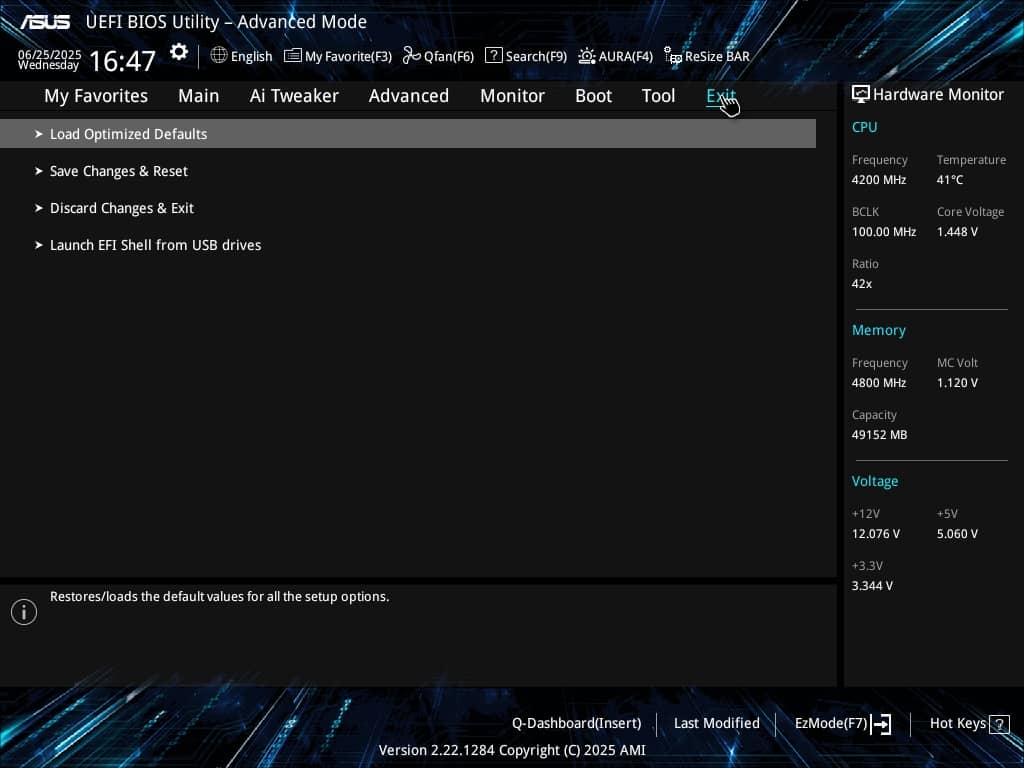
Task: Click the CPU temperature 41°C value
Action: [950, 180]
